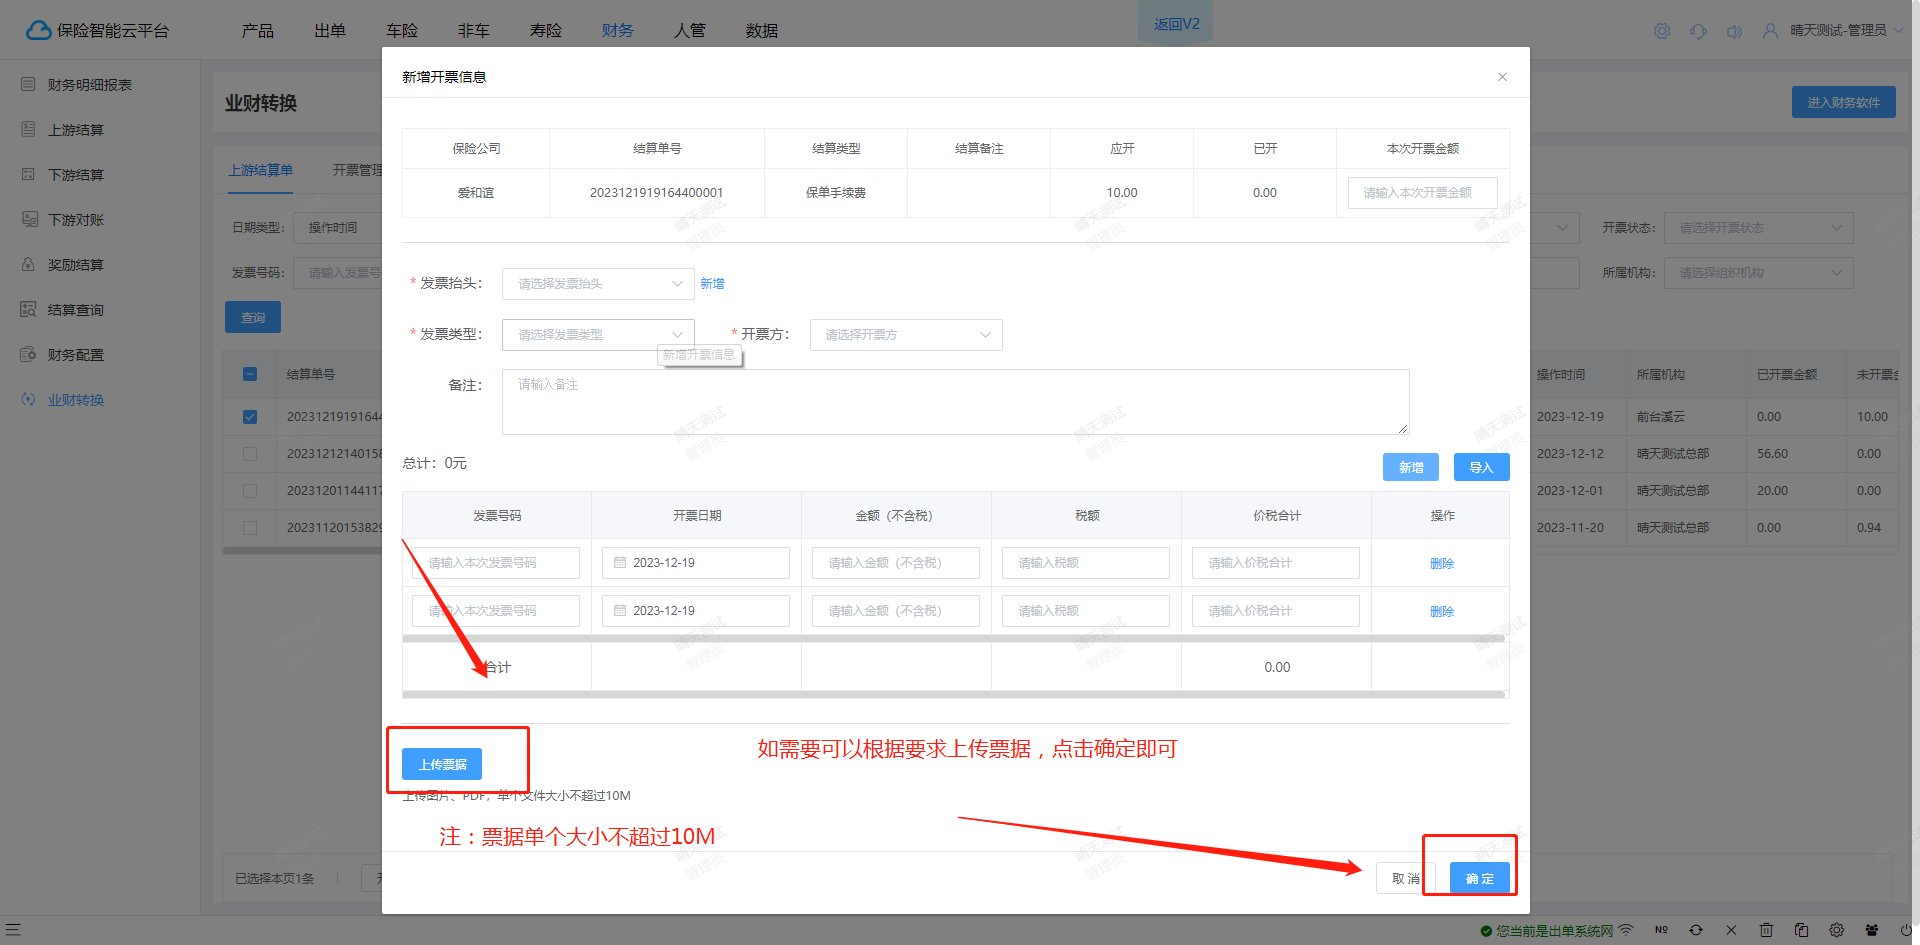
Task: Open 上游结算 in sidebar
Action: click(75, 130)
